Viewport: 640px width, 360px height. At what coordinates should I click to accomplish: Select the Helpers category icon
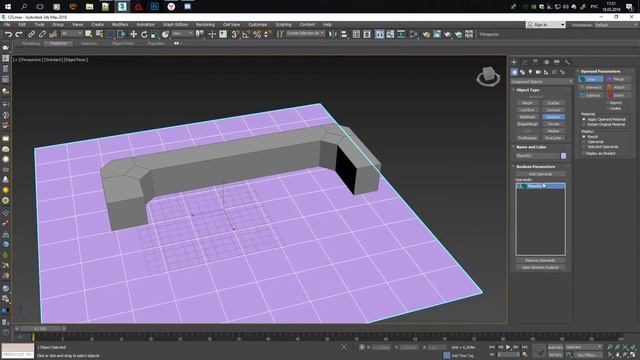pos(546,72)
